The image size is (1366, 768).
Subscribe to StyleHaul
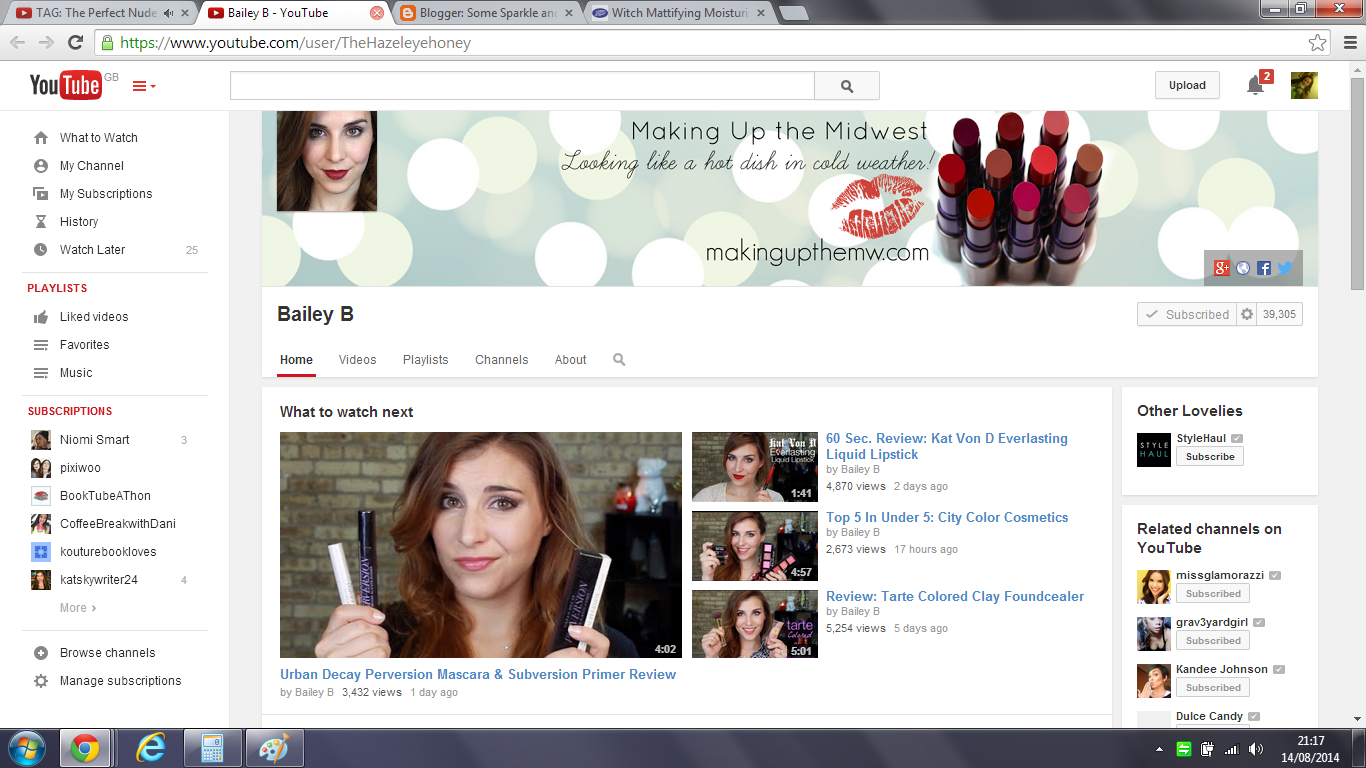[1210, 457]
